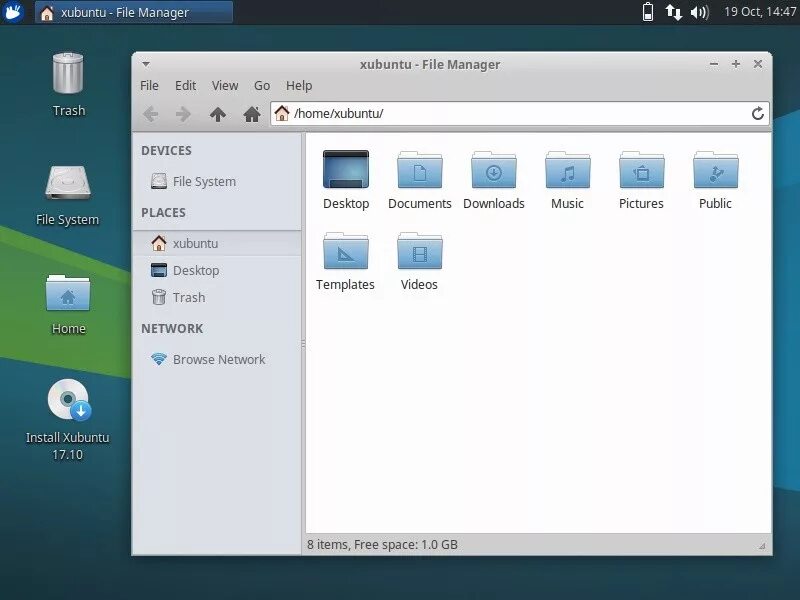Open the Templates folder
Image resolution: width=800 pixels, height=600 pixels.
(345, 261)
